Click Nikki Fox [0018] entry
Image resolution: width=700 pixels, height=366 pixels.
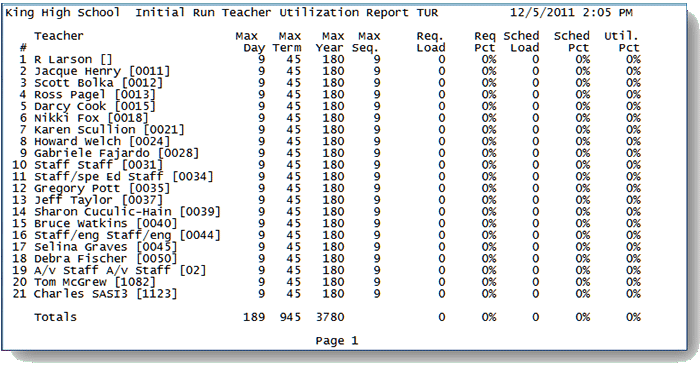pos(91,118)
